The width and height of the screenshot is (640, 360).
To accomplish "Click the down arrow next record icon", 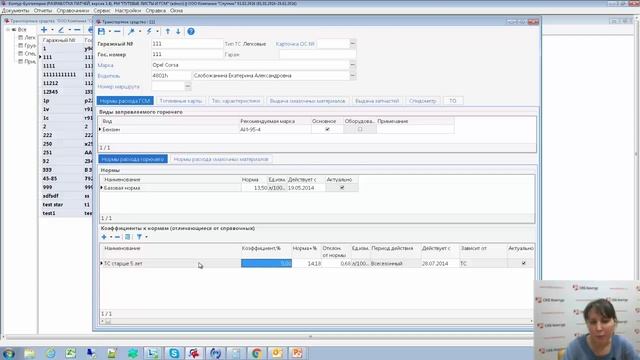I will 178,31.
